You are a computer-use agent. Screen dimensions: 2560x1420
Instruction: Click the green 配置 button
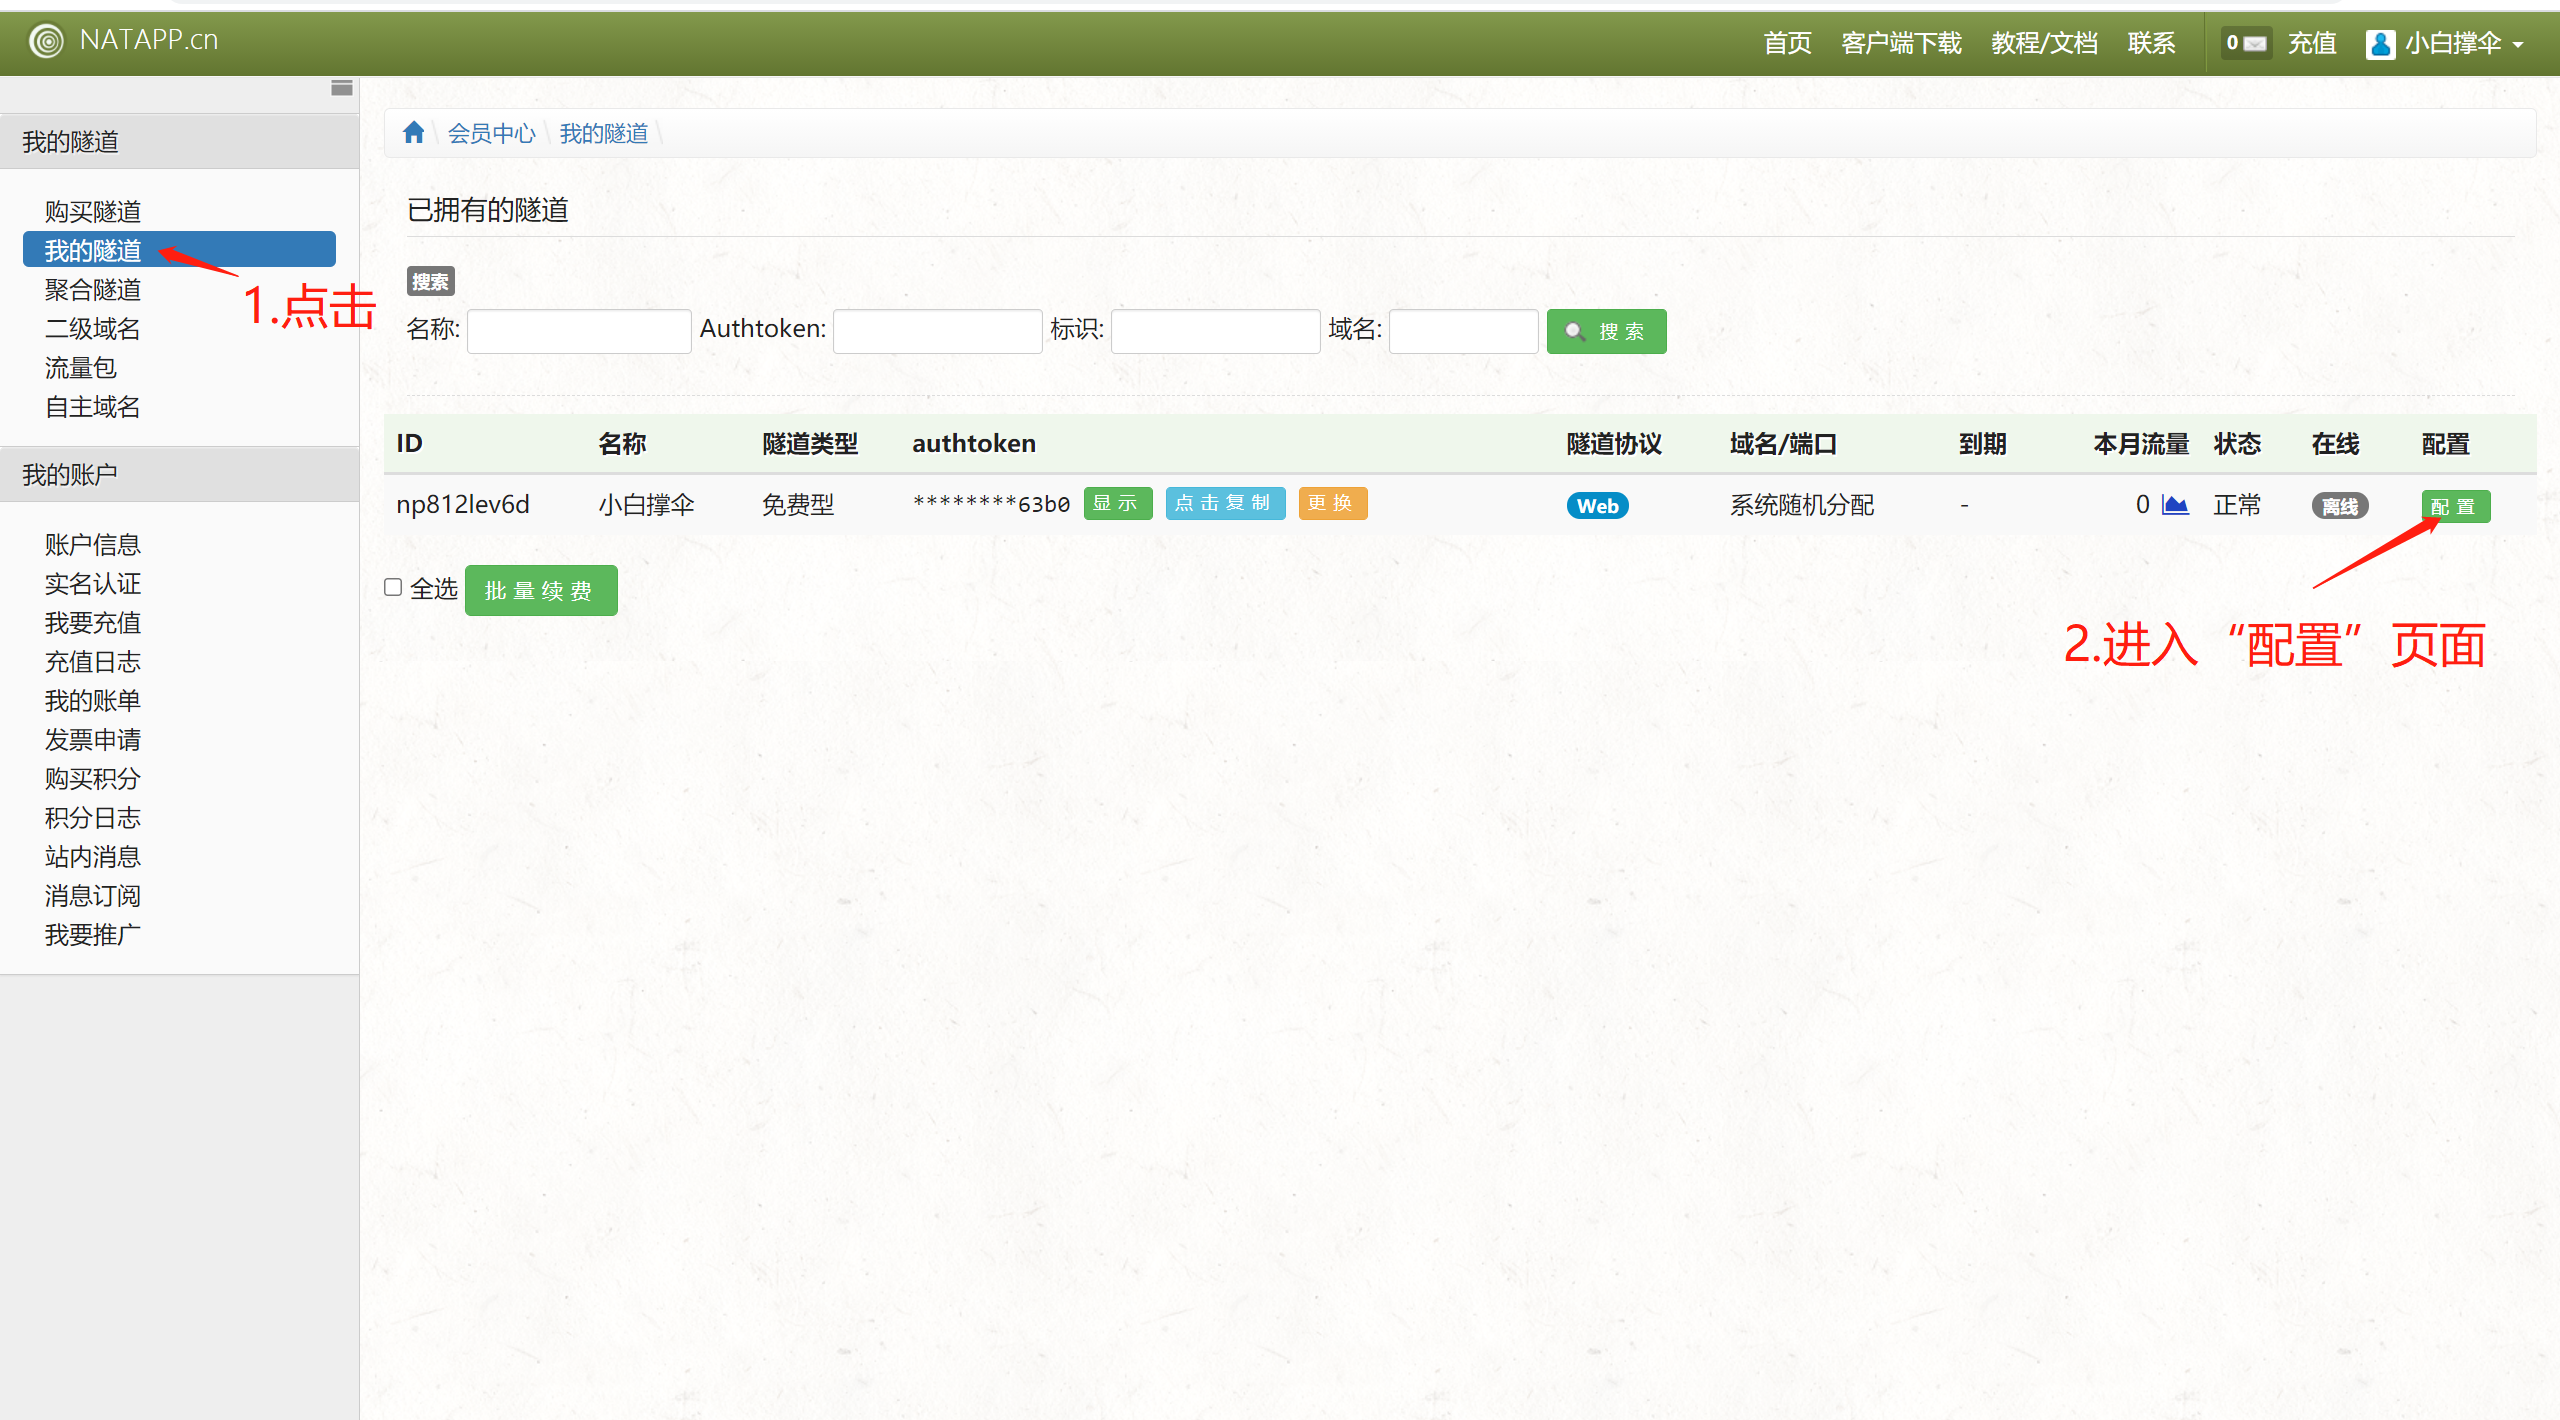pos(2455,506)
